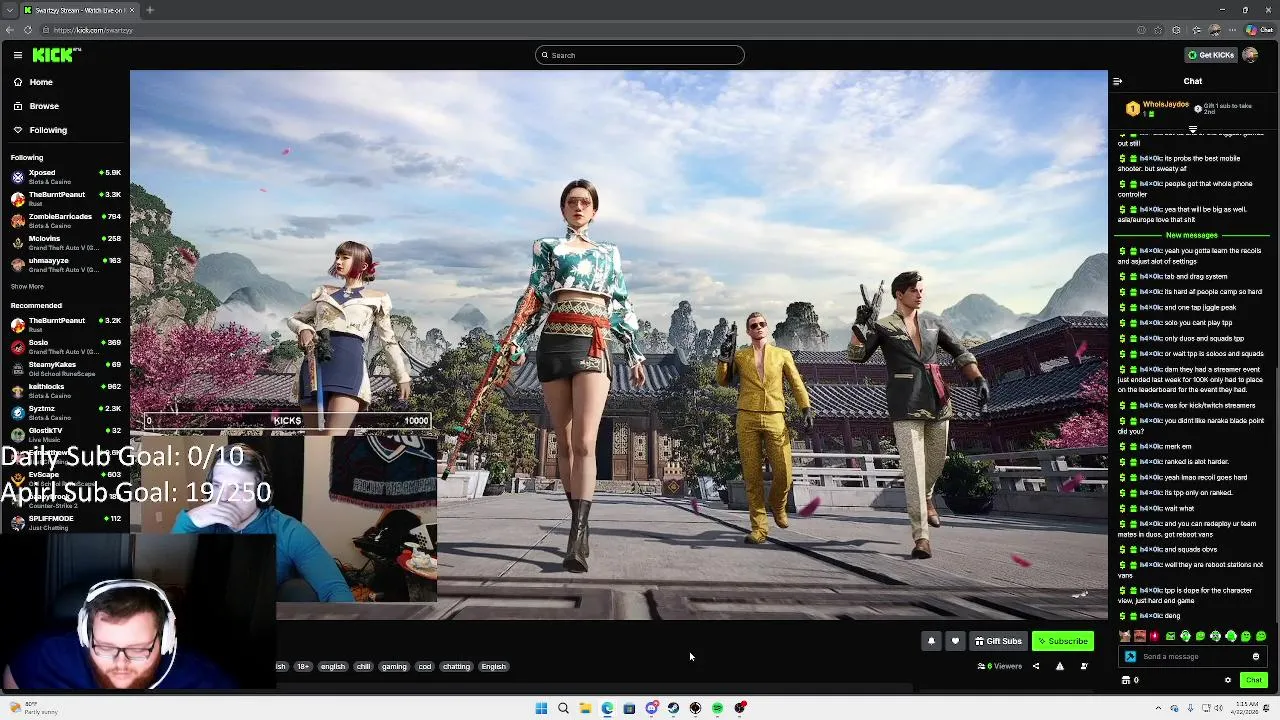Click the cod stream tag

[x=425, y=666]
